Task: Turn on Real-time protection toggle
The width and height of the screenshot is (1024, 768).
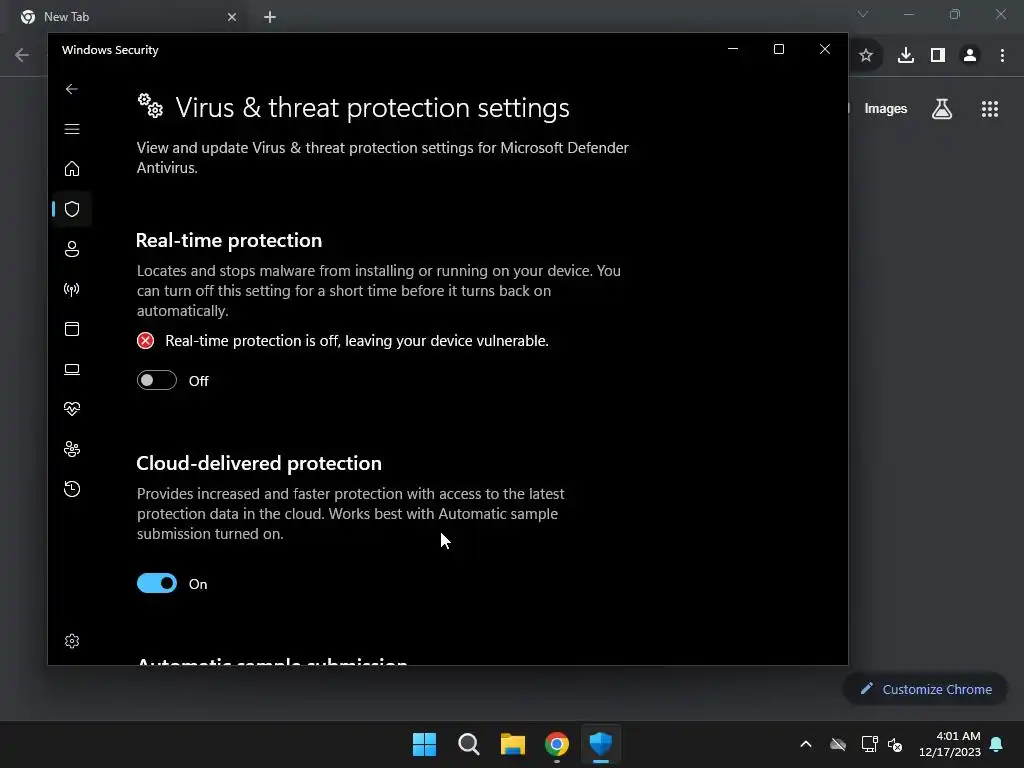Action: coord(157,380)
